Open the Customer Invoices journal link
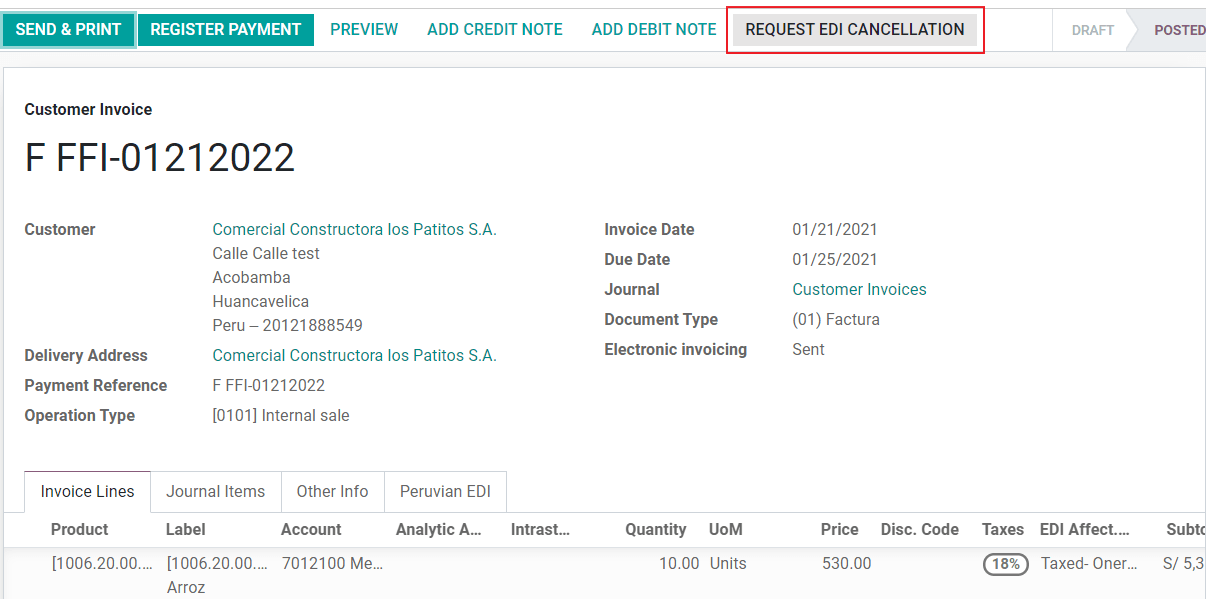1206x599 pixels. (859, 289)
